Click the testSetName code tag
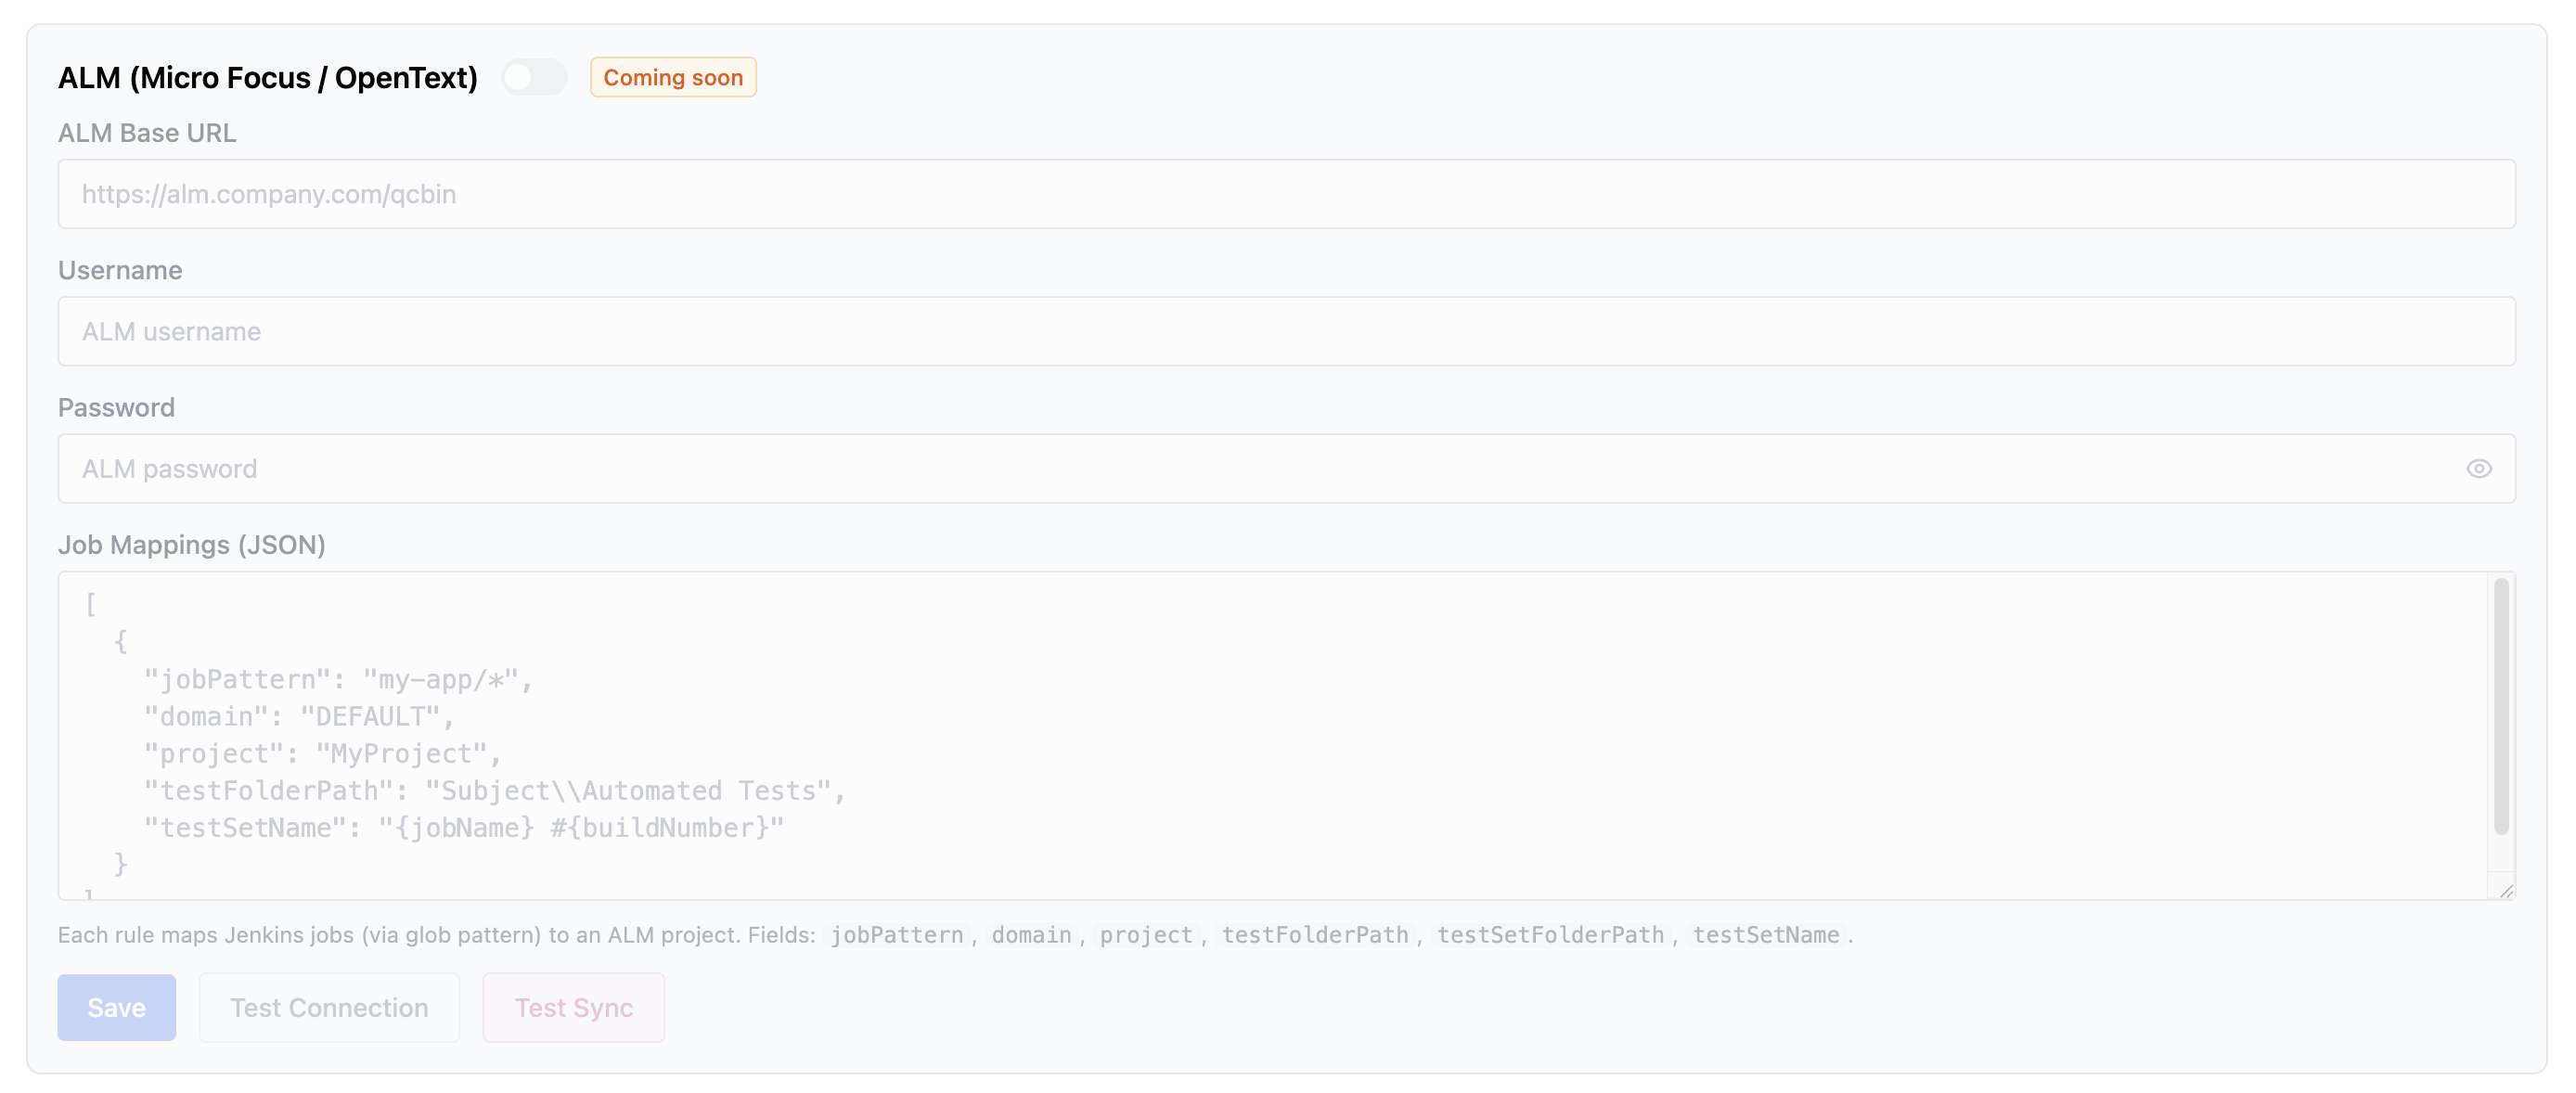The width and height of the screenshot is (2576, 1093). point(1765,934)
